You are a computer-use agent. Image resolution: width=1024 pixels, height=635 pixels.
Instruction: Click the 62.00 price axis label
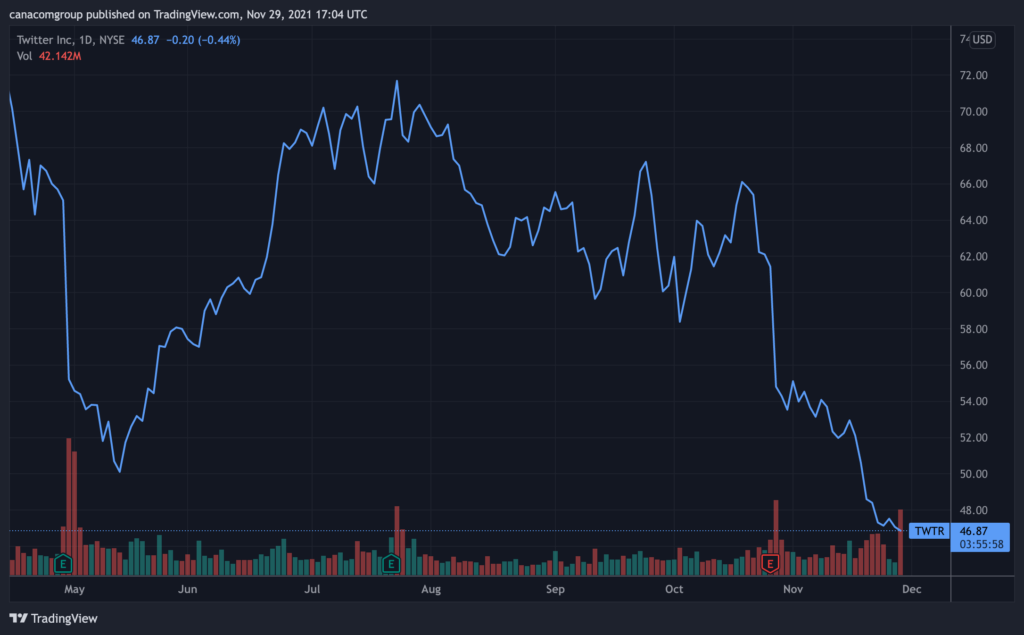974,256
